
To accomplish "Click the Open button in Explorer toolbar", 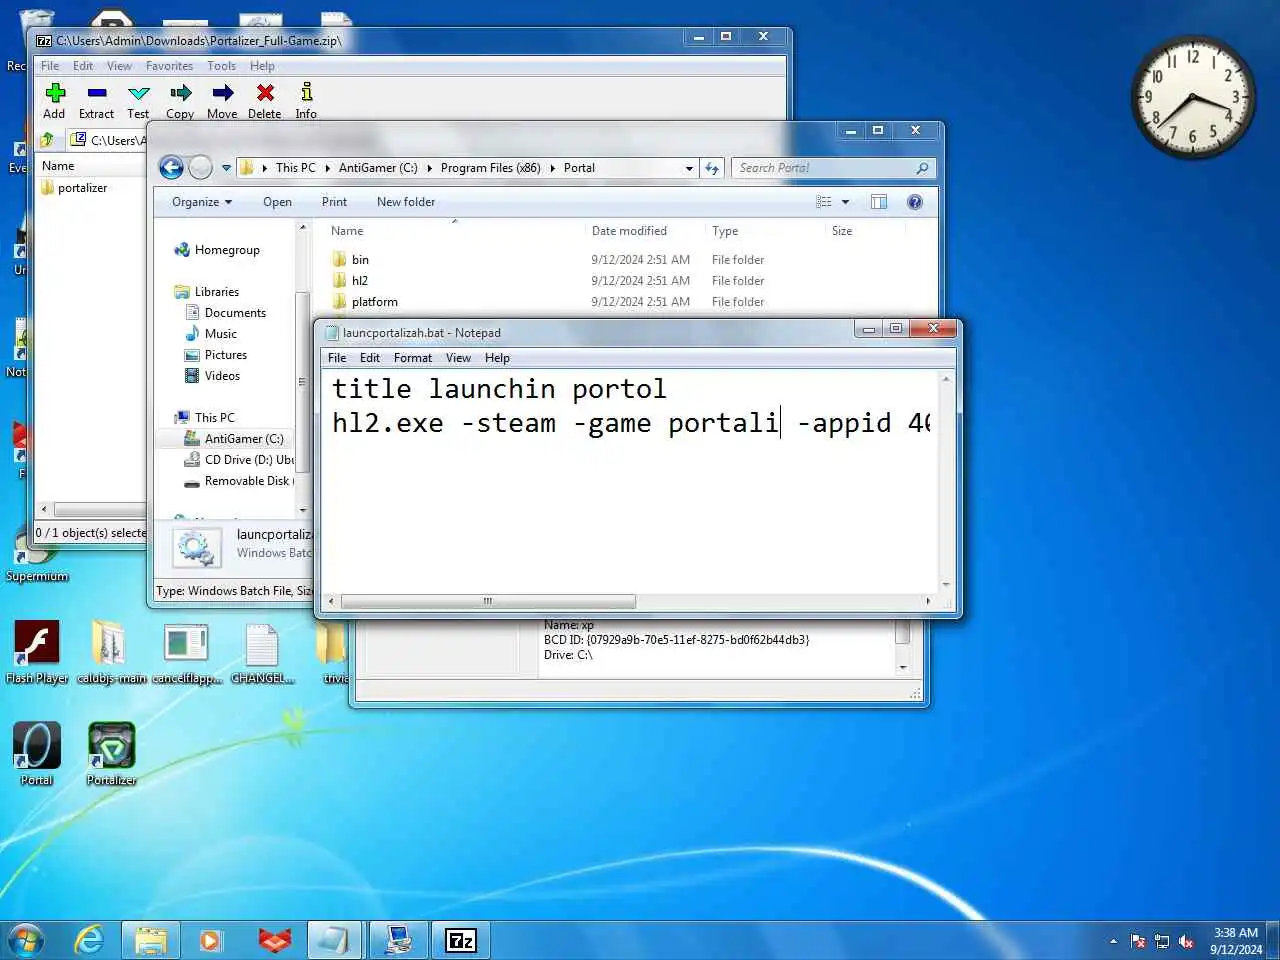I will (277, 202).
